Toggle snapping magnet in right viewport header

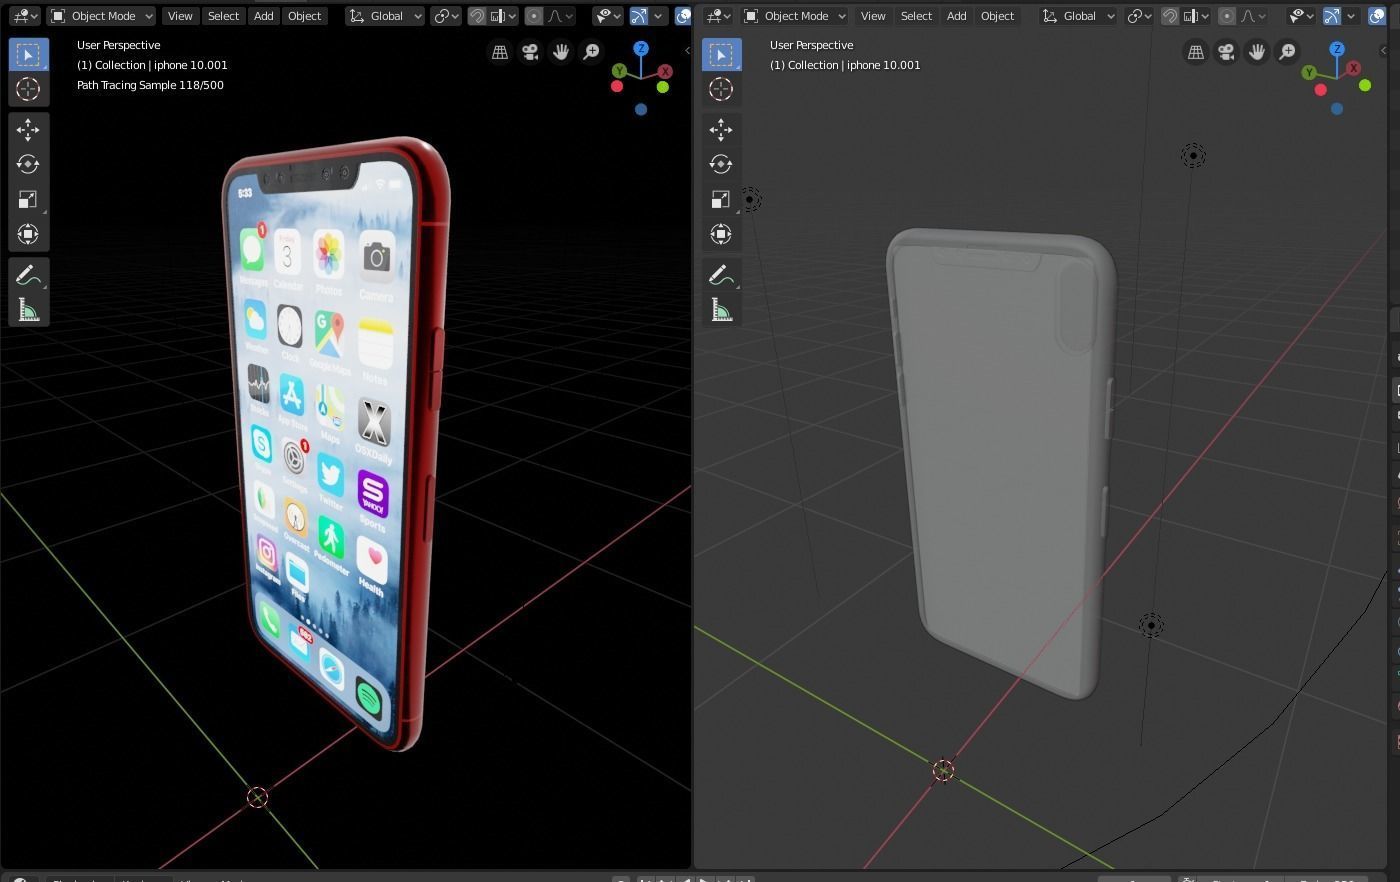point(1170,16)
